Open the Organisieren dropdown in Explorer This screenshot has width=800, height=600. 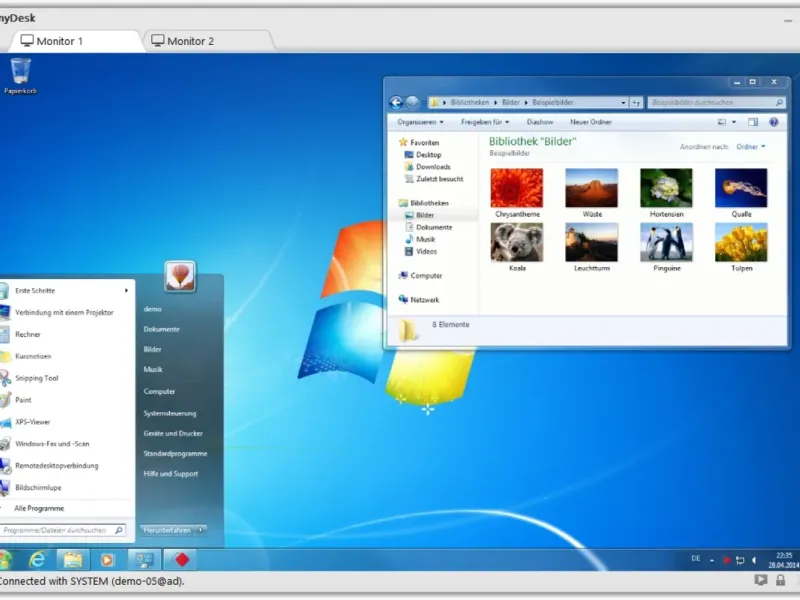(x=420, y=122)
